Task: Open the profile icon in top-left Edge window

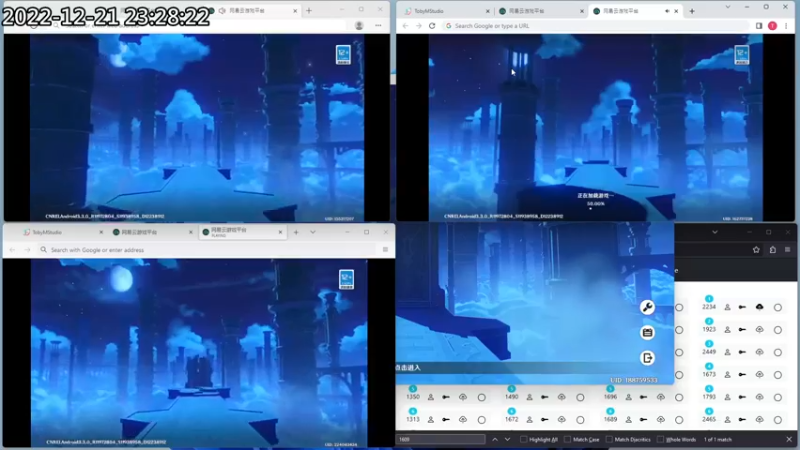Action: [x=359, y=26]
